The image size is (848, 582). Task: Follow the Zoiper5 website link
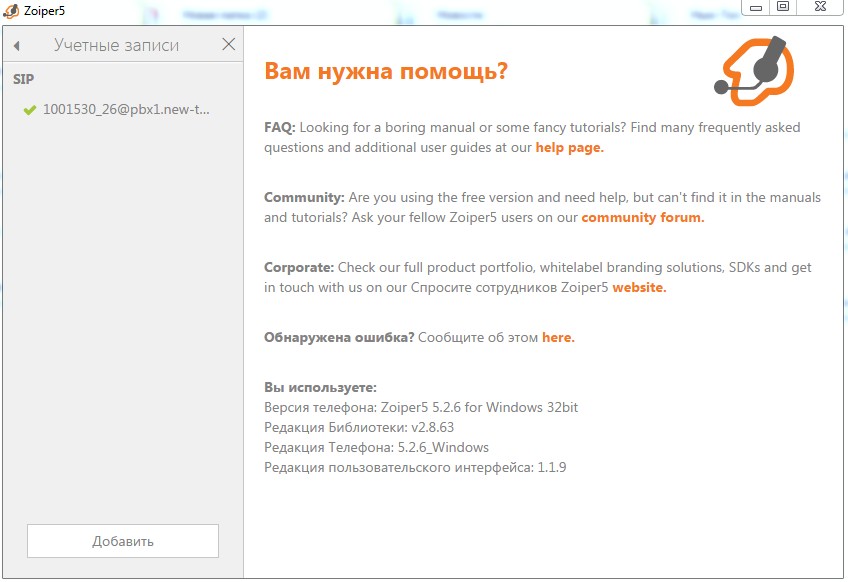click(638, 287)
